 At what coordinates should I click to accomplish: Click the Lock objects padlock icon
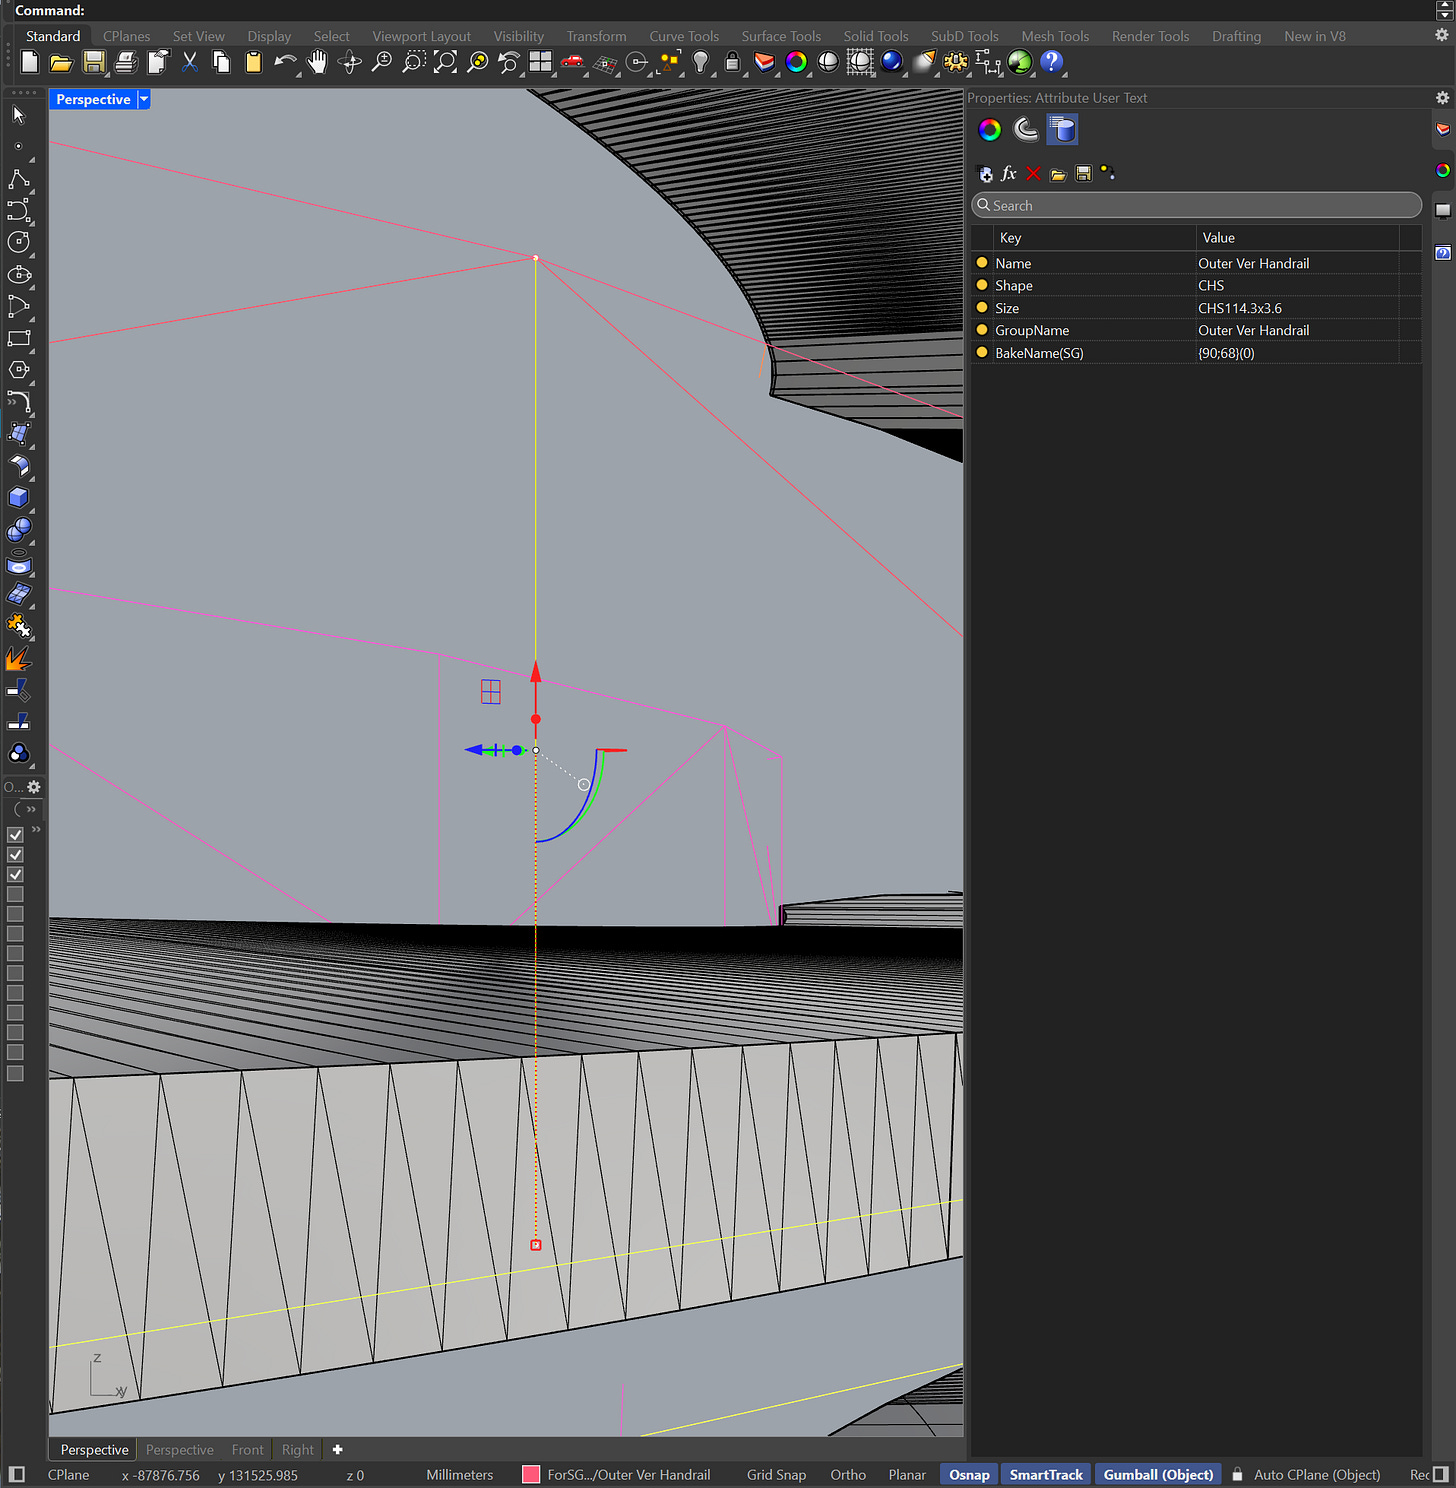pos(732,62)
